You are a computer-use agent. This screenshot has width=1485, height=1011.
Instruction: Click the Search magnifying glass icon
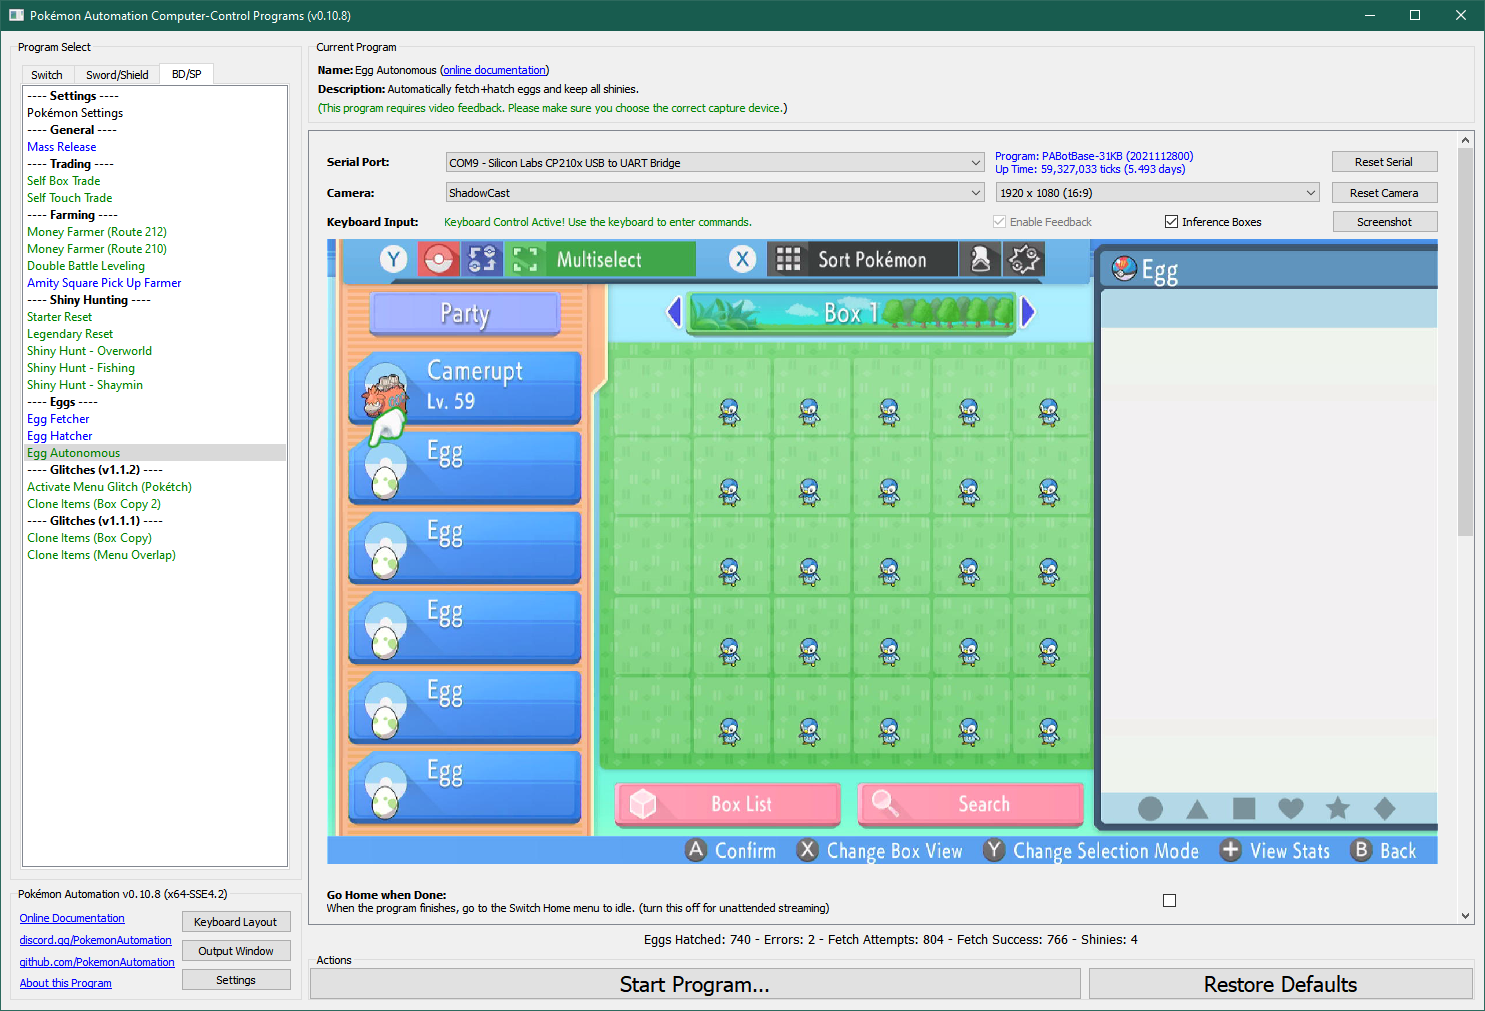pyautogui.click(x=884, y=803)
